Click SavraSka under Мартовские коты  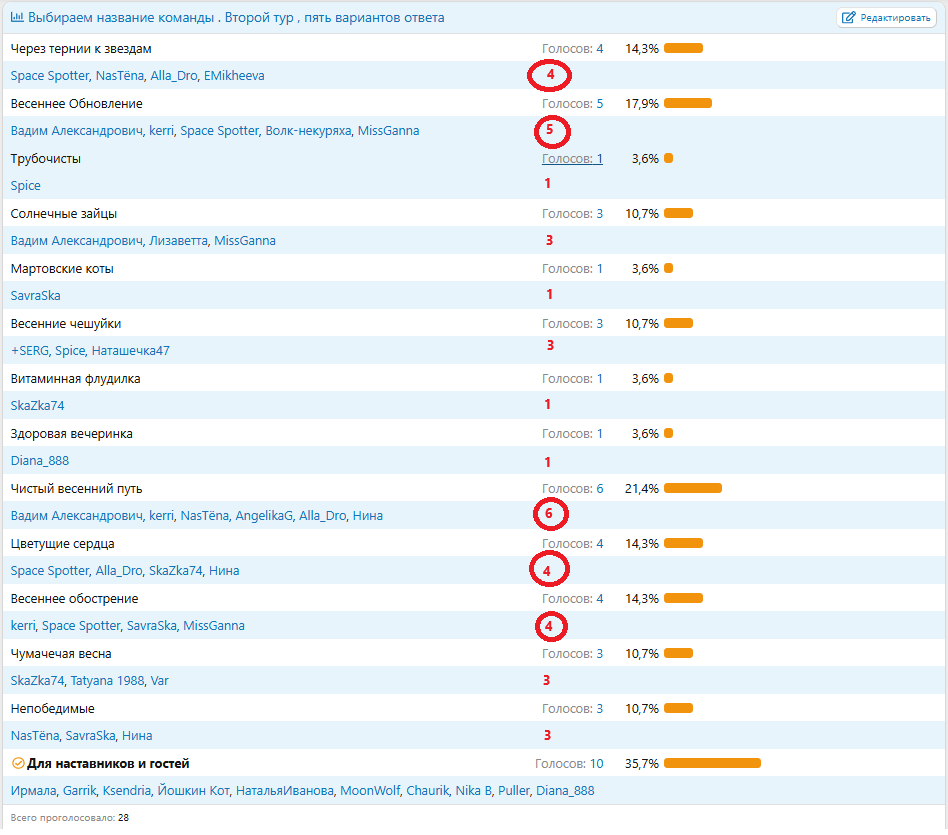(36, 296)
